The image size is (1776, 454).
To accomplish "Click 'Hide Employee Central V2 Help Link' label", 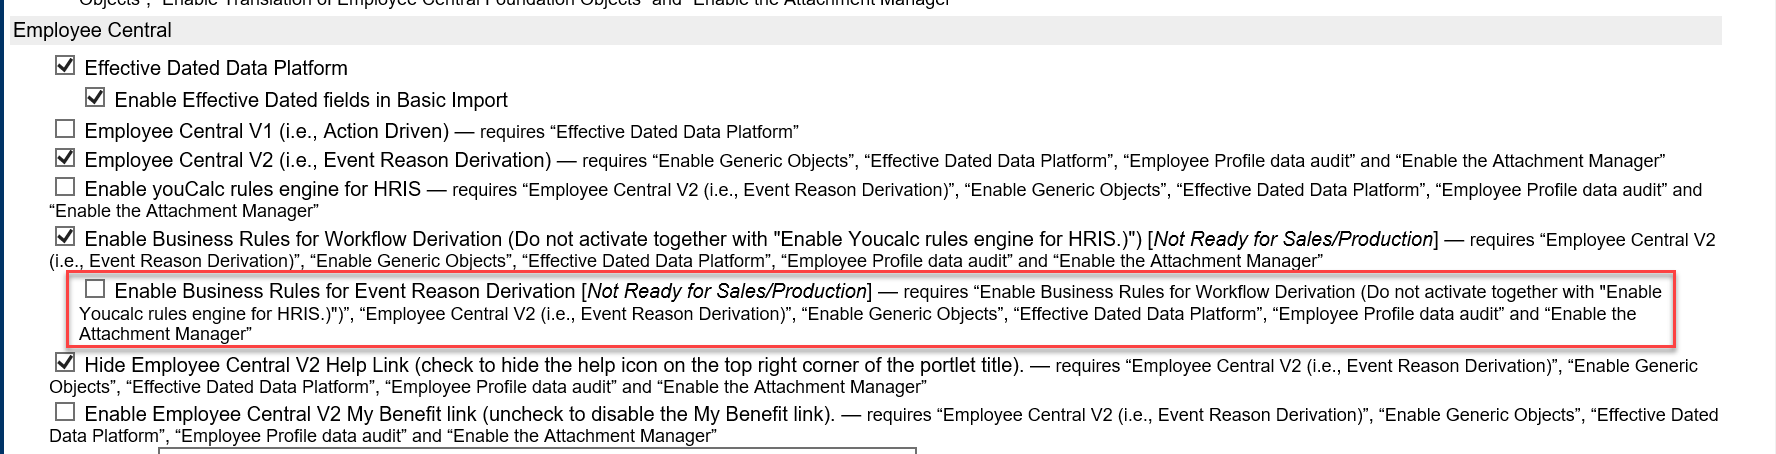I will (x=247, y=365).
